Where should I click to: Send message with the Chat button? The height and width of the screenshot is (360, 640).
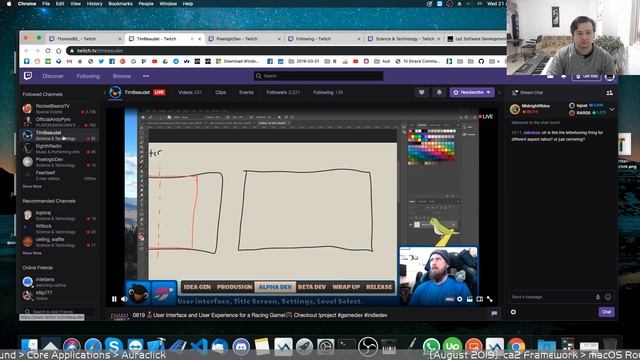pyautogui.click(x=607, y=312)
